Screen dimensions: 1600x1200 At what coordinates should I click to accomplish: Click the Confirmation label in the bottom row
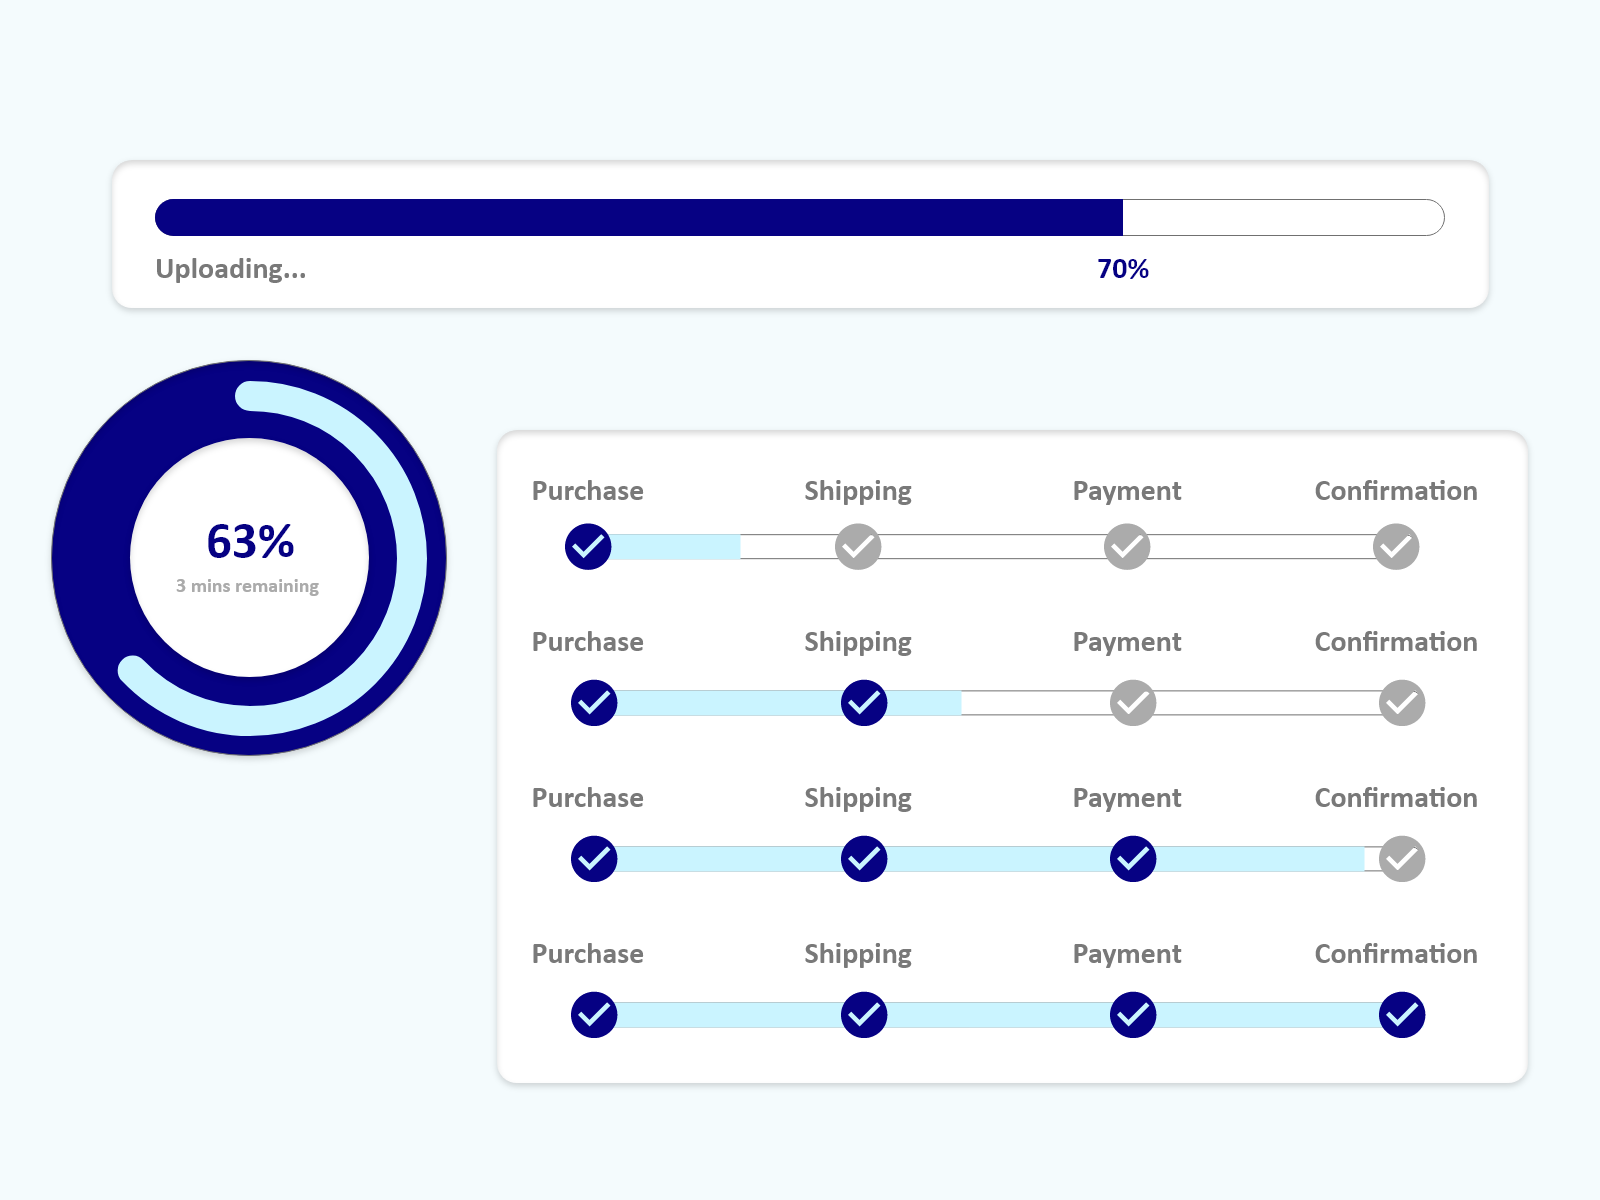tap(1396, 954)
